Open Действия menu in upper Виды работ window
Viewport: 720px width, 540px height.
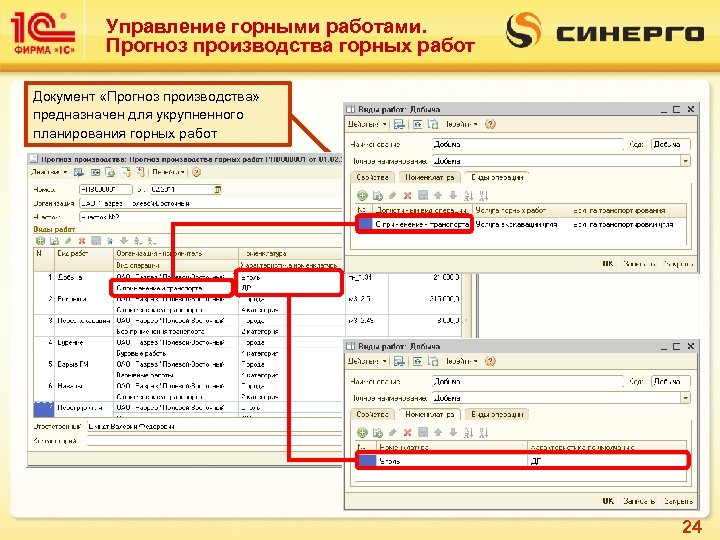367,124
